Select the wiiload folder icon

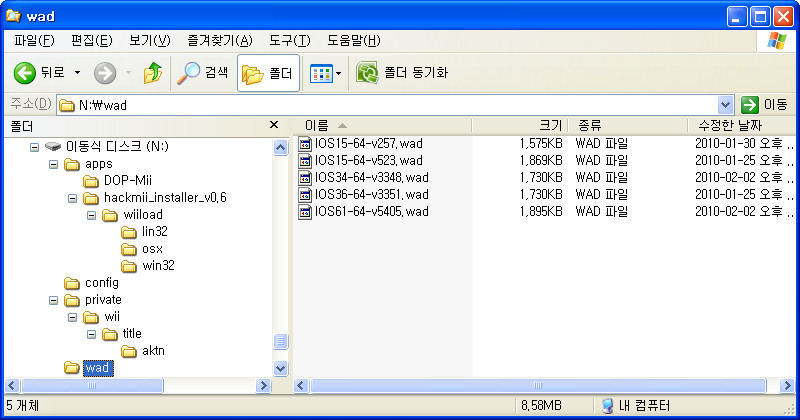[x=110, y=215]
